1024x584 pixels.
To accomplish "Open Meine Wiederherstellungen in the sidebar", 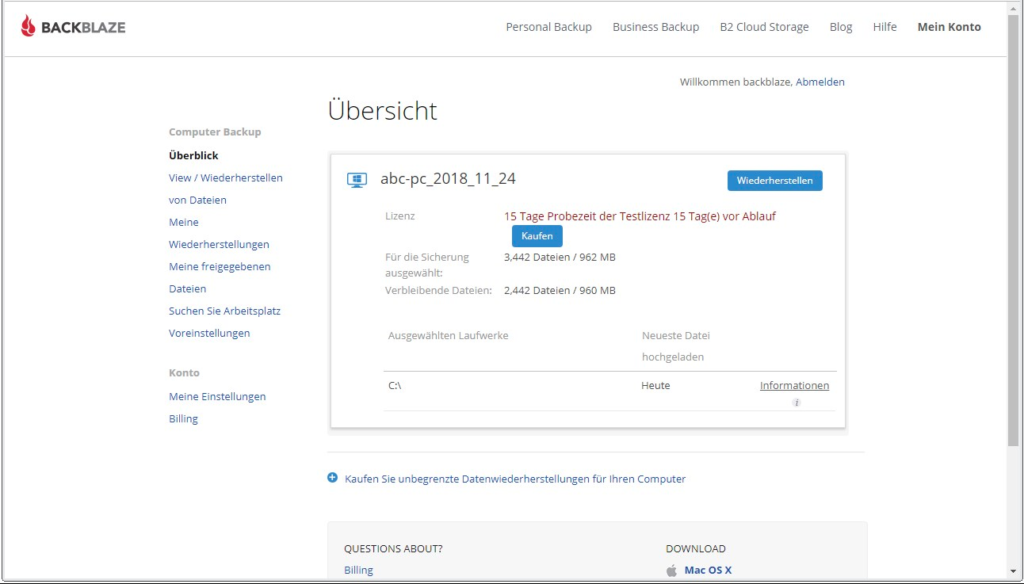I will (219, 233).
